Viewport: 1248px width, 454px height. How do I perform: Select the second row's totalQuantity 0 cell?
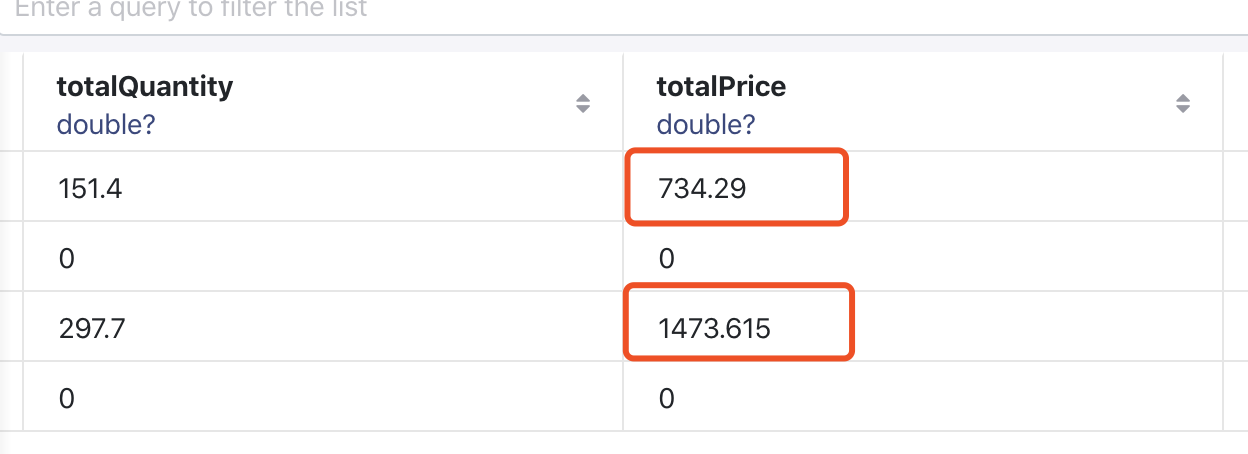click(66, 258)
